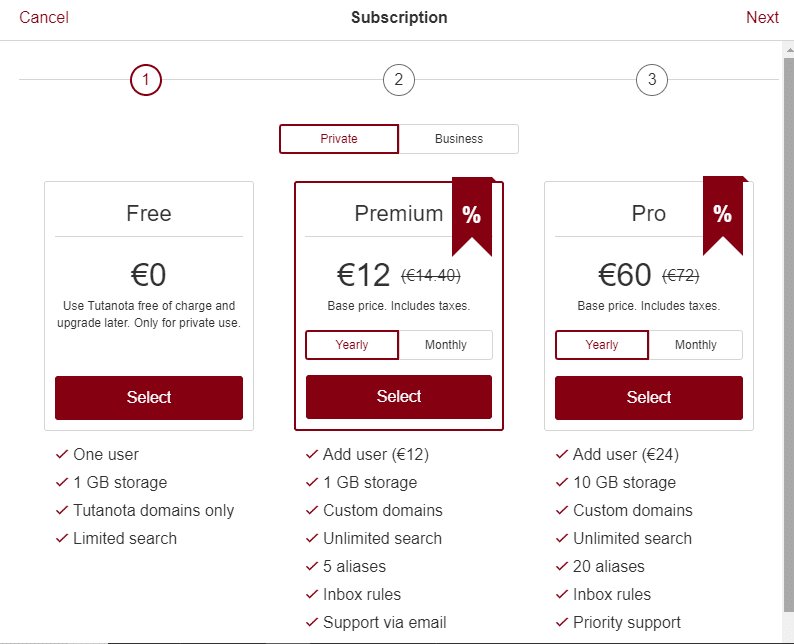Go to wizard step 1 circle
Image resolution: width=794 pixels, height=644 pixels.
[x=146, y=80]
